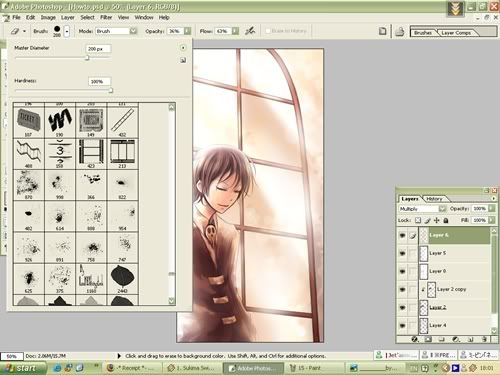The width and height of the screenshot is (500, 375).
Task: Toggle link box next to Layer 5
Action: [413, 253]
